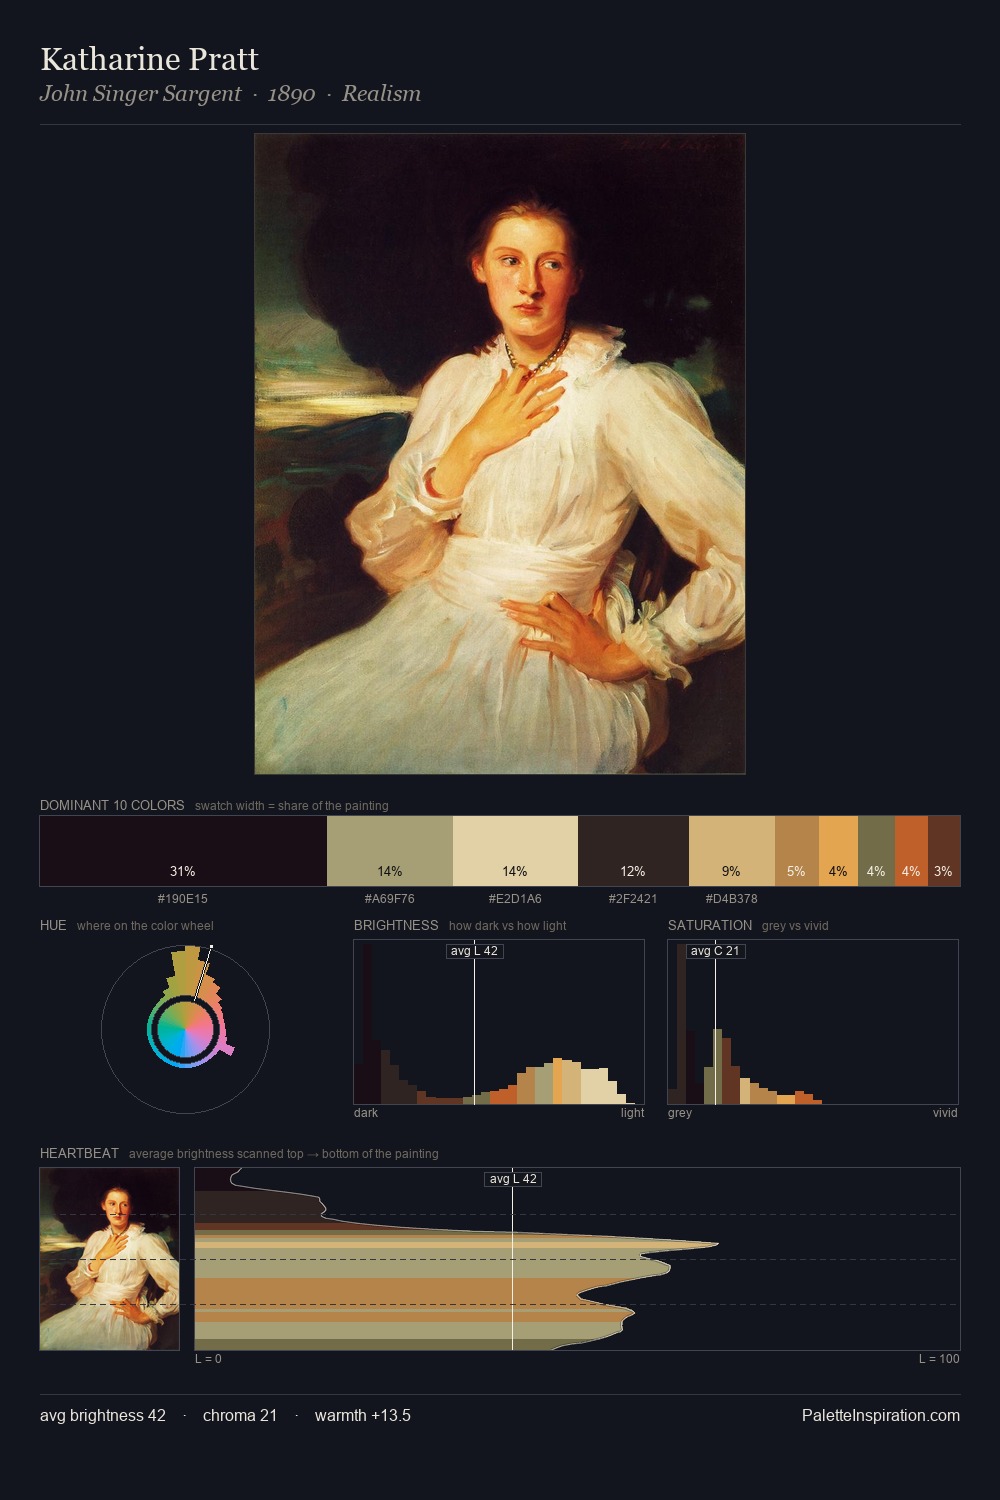Click the hex label #A69F76
This screenshot has width=1000, height=1500.
point(390,899)
